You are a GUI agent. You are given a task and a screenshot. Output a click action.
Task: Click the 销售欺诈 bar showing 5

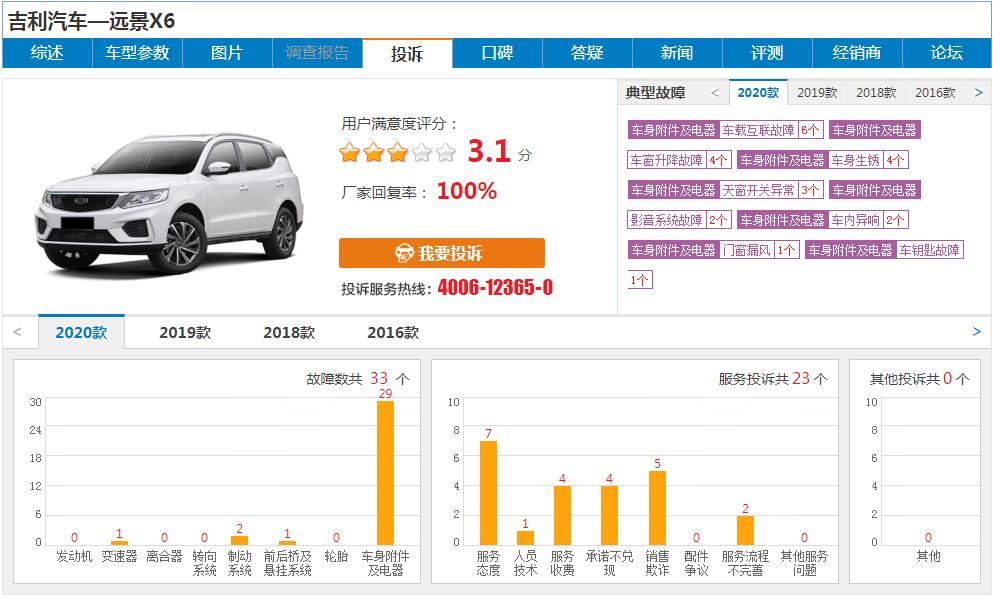(657, 508)
